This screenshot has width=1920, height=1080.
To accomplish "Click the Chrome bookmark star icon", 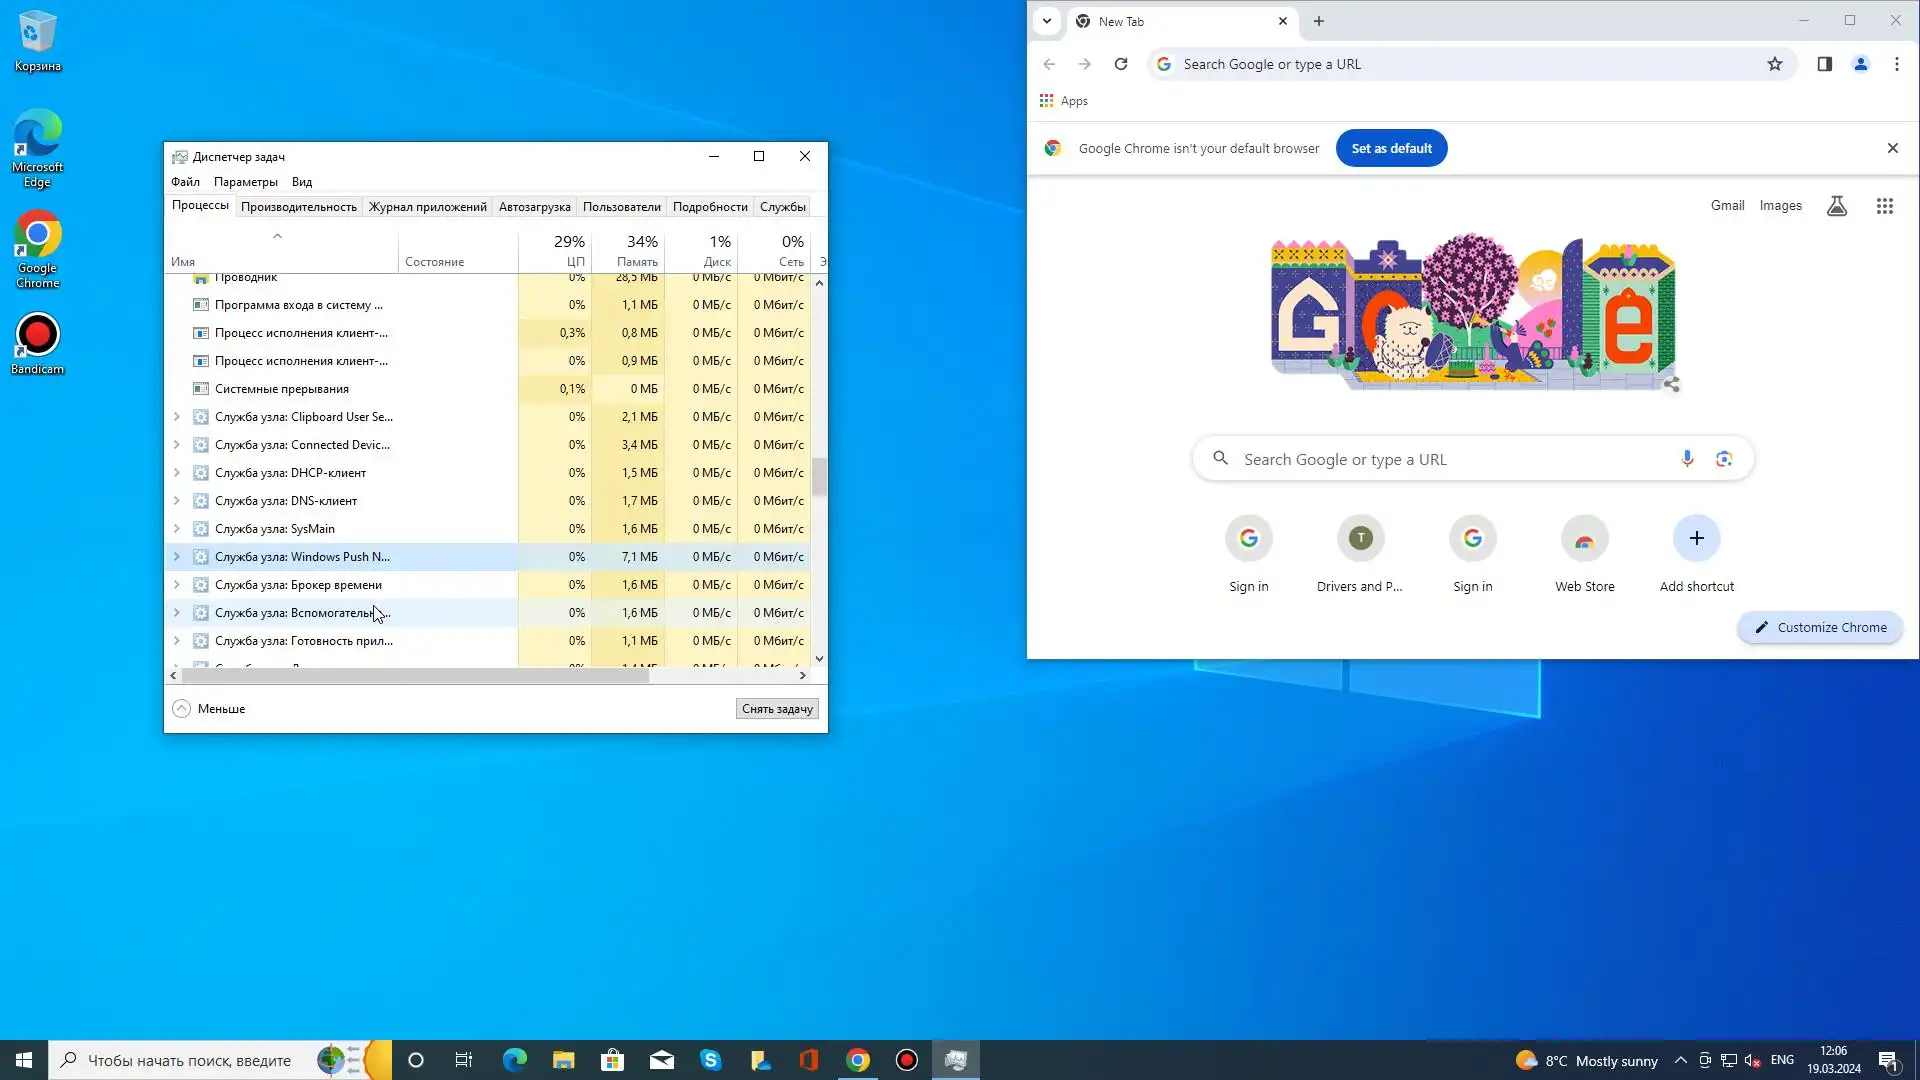I will [x=1775, y=64].
